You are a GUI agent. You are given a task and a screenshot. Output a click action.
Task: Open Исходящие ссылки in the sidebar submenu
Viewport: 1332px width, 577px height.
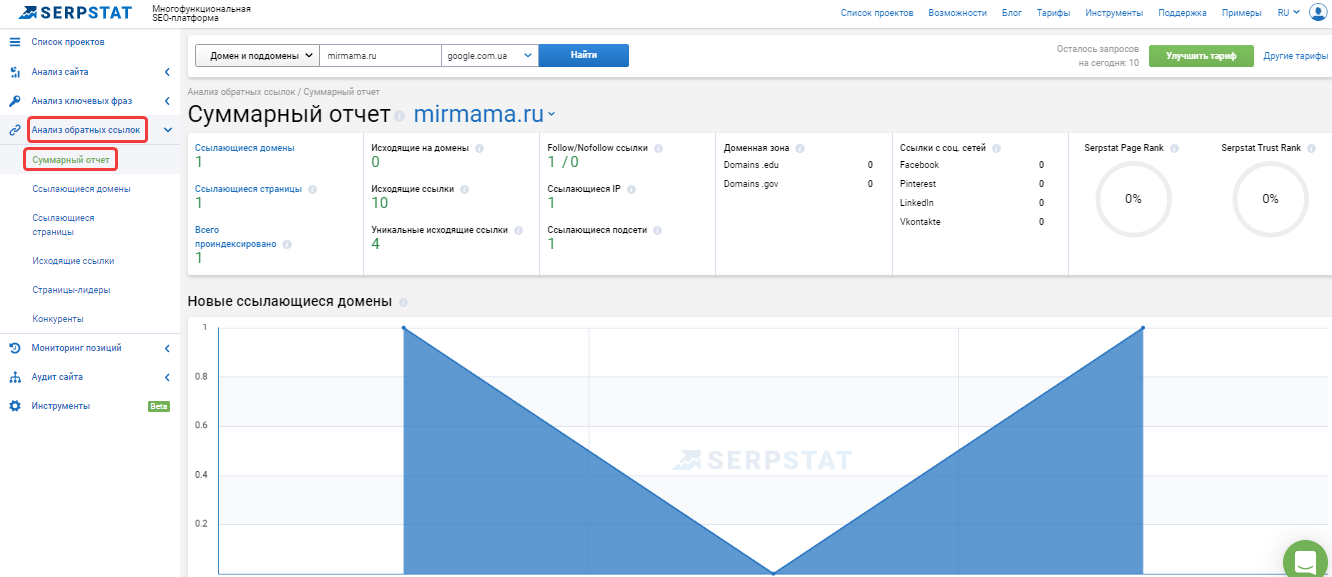pos(73,260)
